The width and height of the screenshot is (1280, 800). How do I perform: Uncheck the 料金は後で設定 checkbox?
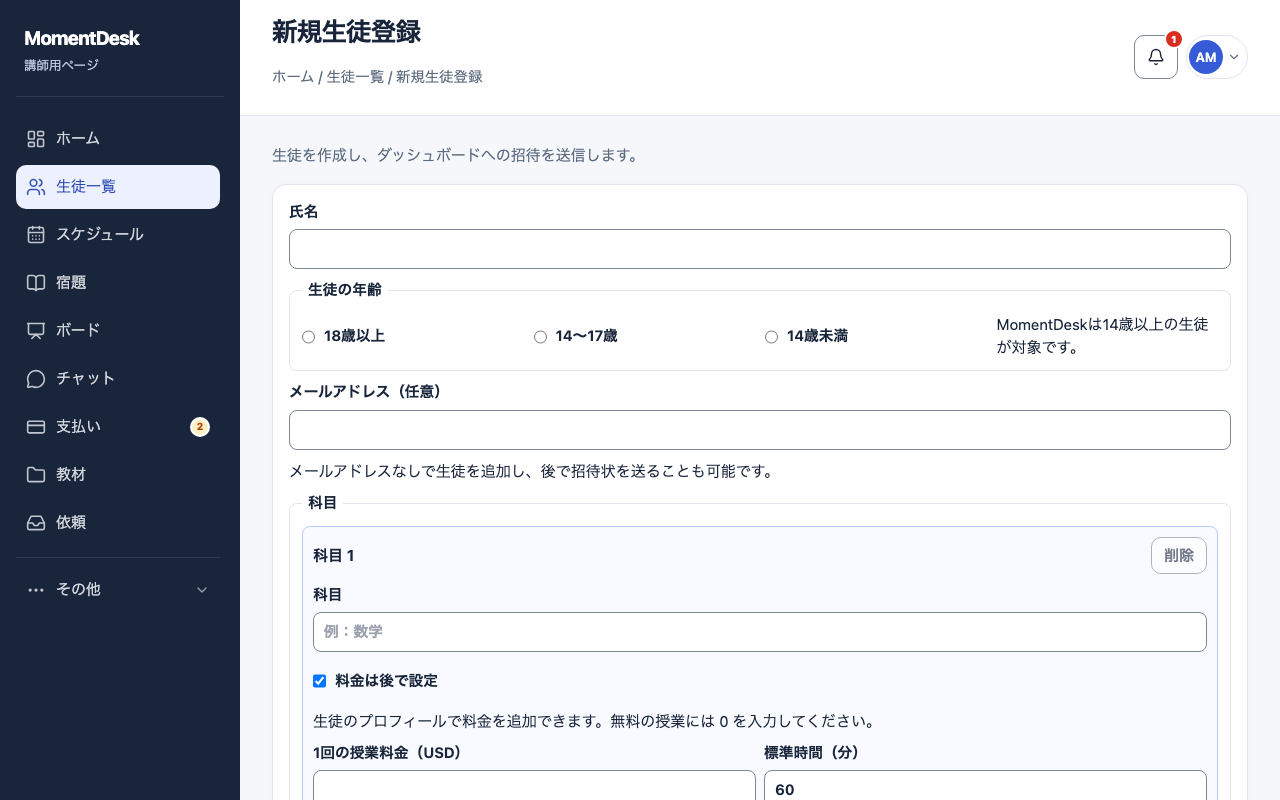(x=320, y=681)
